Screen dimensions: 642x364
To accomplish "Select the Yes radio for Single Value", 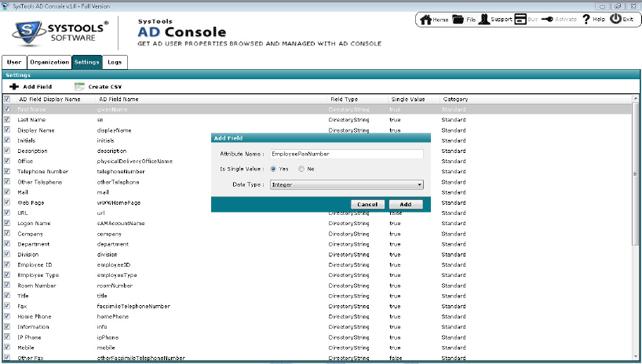I will click(x=273, y=169).
